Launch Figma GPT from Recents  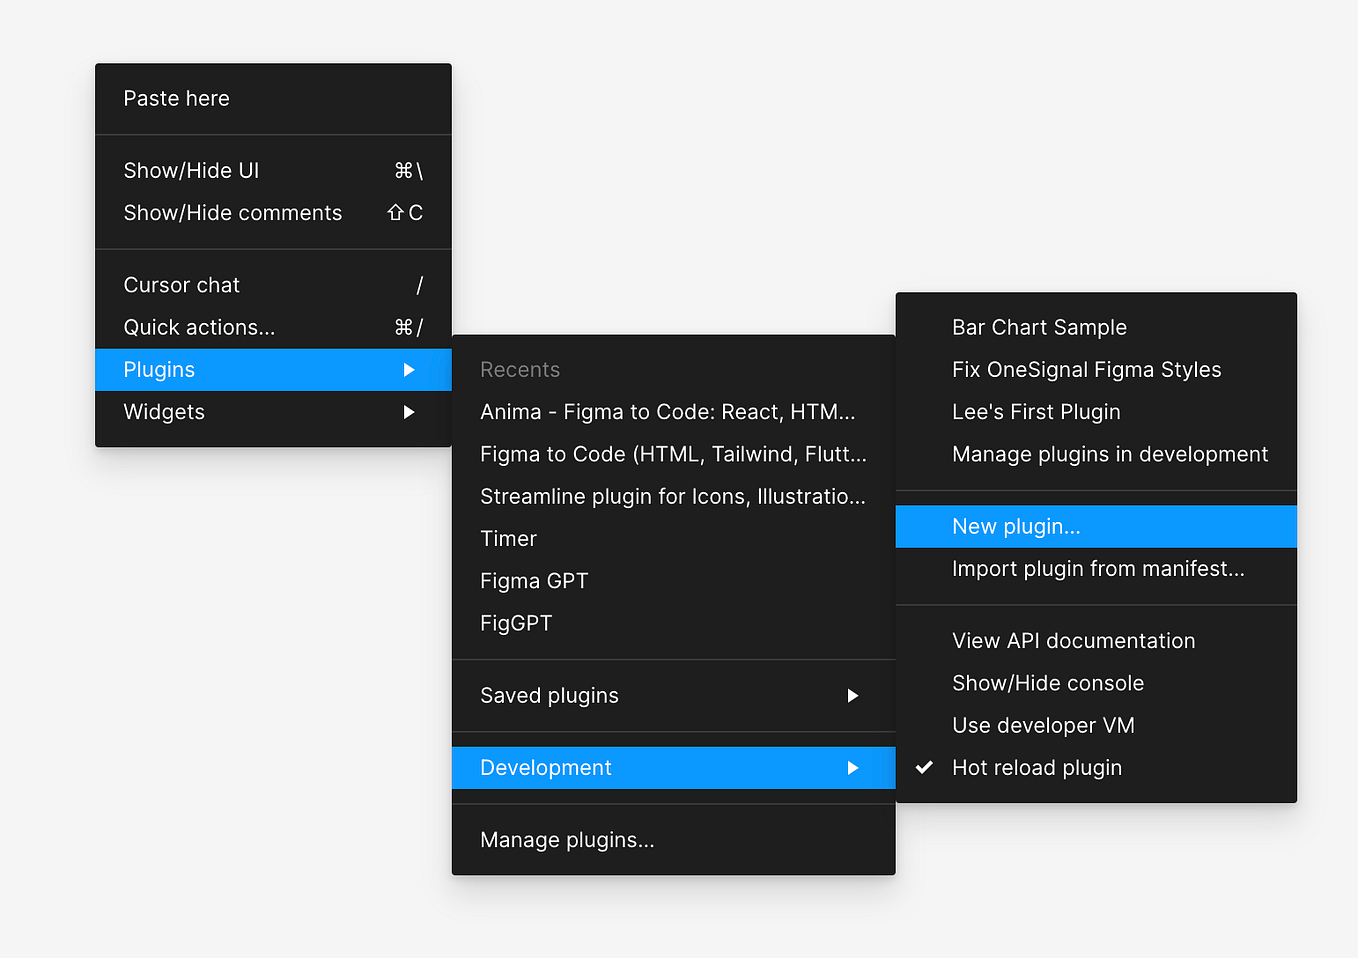click(534, 580)
